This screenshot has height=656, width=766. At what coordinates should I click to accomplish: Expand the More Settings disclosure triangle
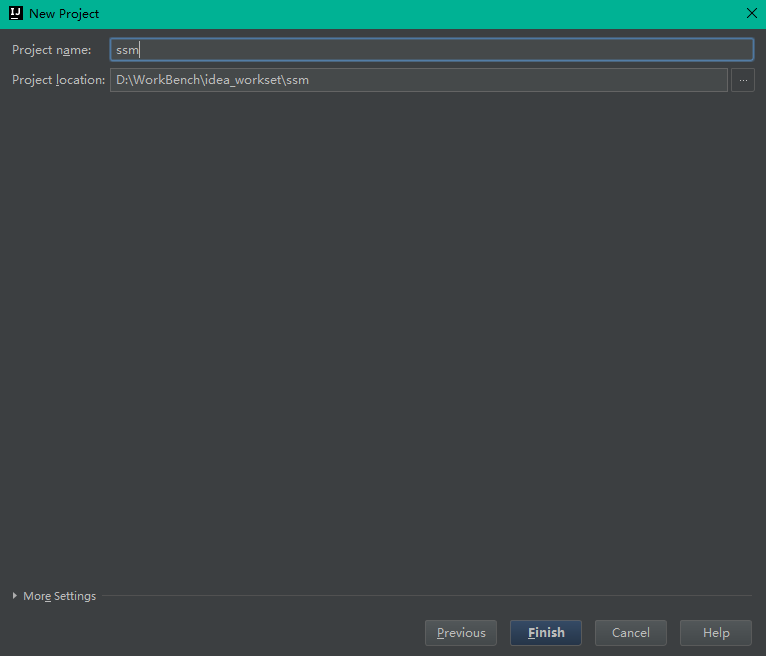coord(15,595)
